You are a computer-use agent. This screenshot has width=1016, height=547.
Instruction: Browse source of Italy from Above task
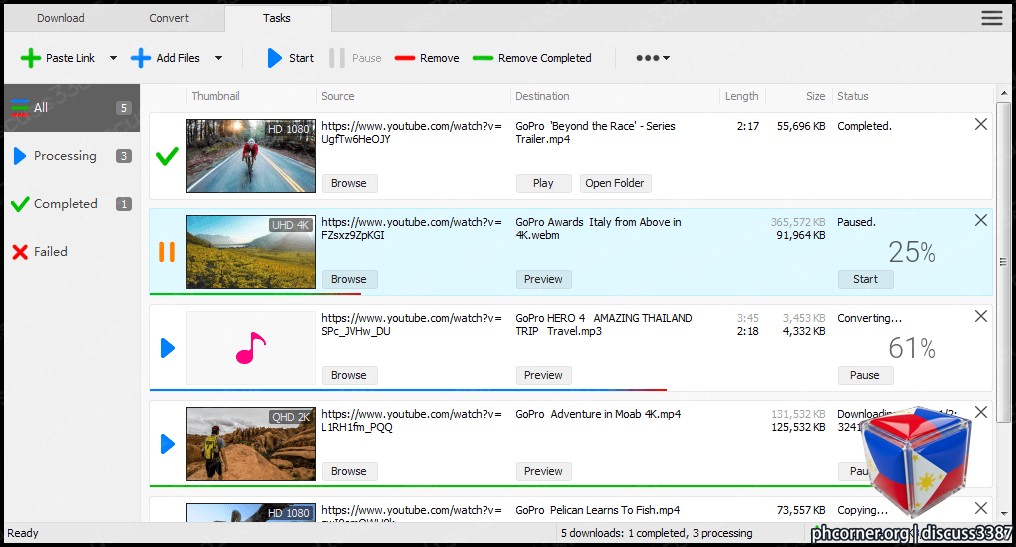click(x=349, y=279)
